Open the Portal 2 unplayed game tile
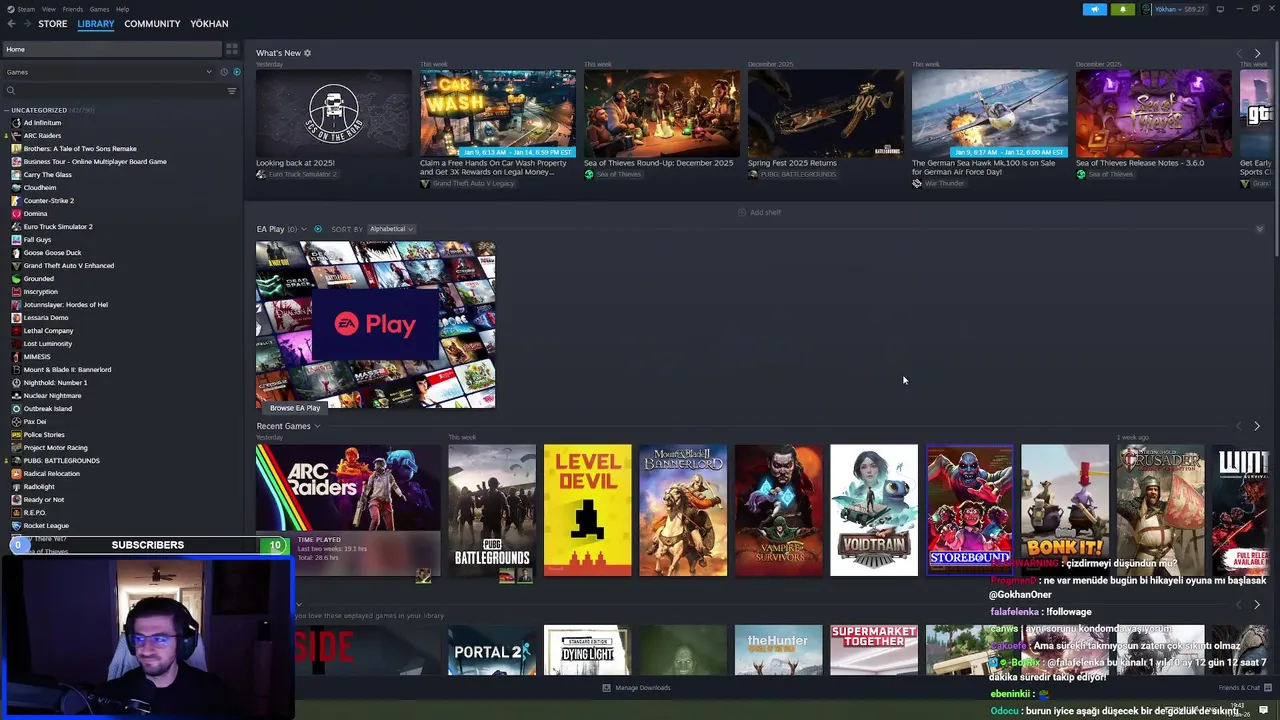The image size is (1280, 720). 492,650
